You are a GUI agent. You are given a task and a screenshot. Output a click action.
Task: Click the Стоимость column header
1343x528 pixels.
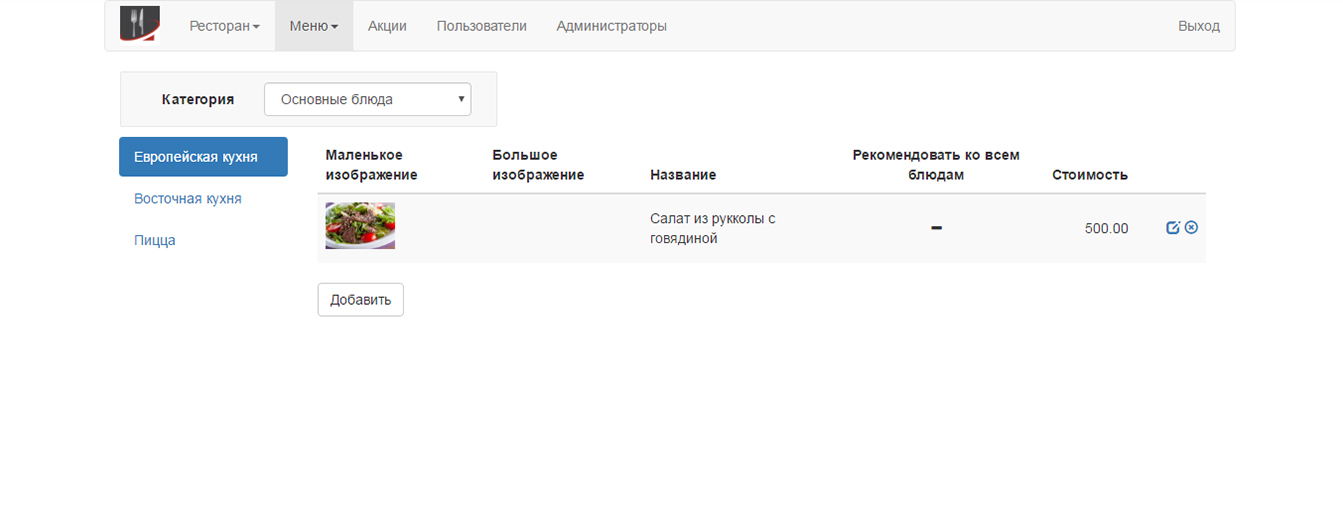(x=1090, y=175)
